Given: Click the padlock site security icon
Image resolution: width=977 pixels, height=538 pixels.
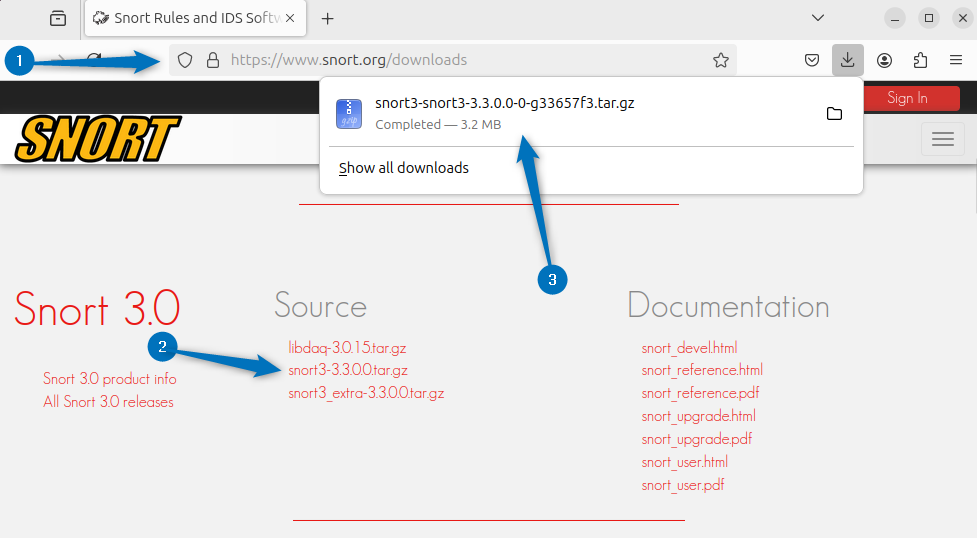Looking at the screenshot, I should [x=212, y=60].
